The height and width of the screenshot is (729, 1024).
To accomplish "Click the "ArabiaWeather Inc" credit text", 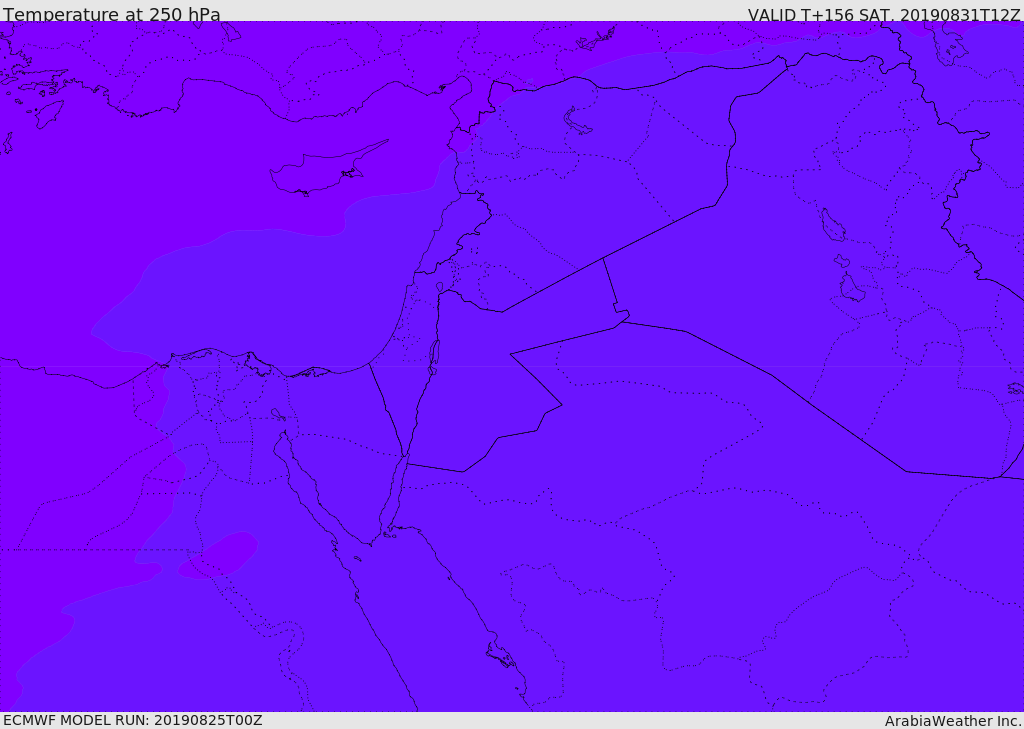I will pyautogui.click(x=952, y=721).
